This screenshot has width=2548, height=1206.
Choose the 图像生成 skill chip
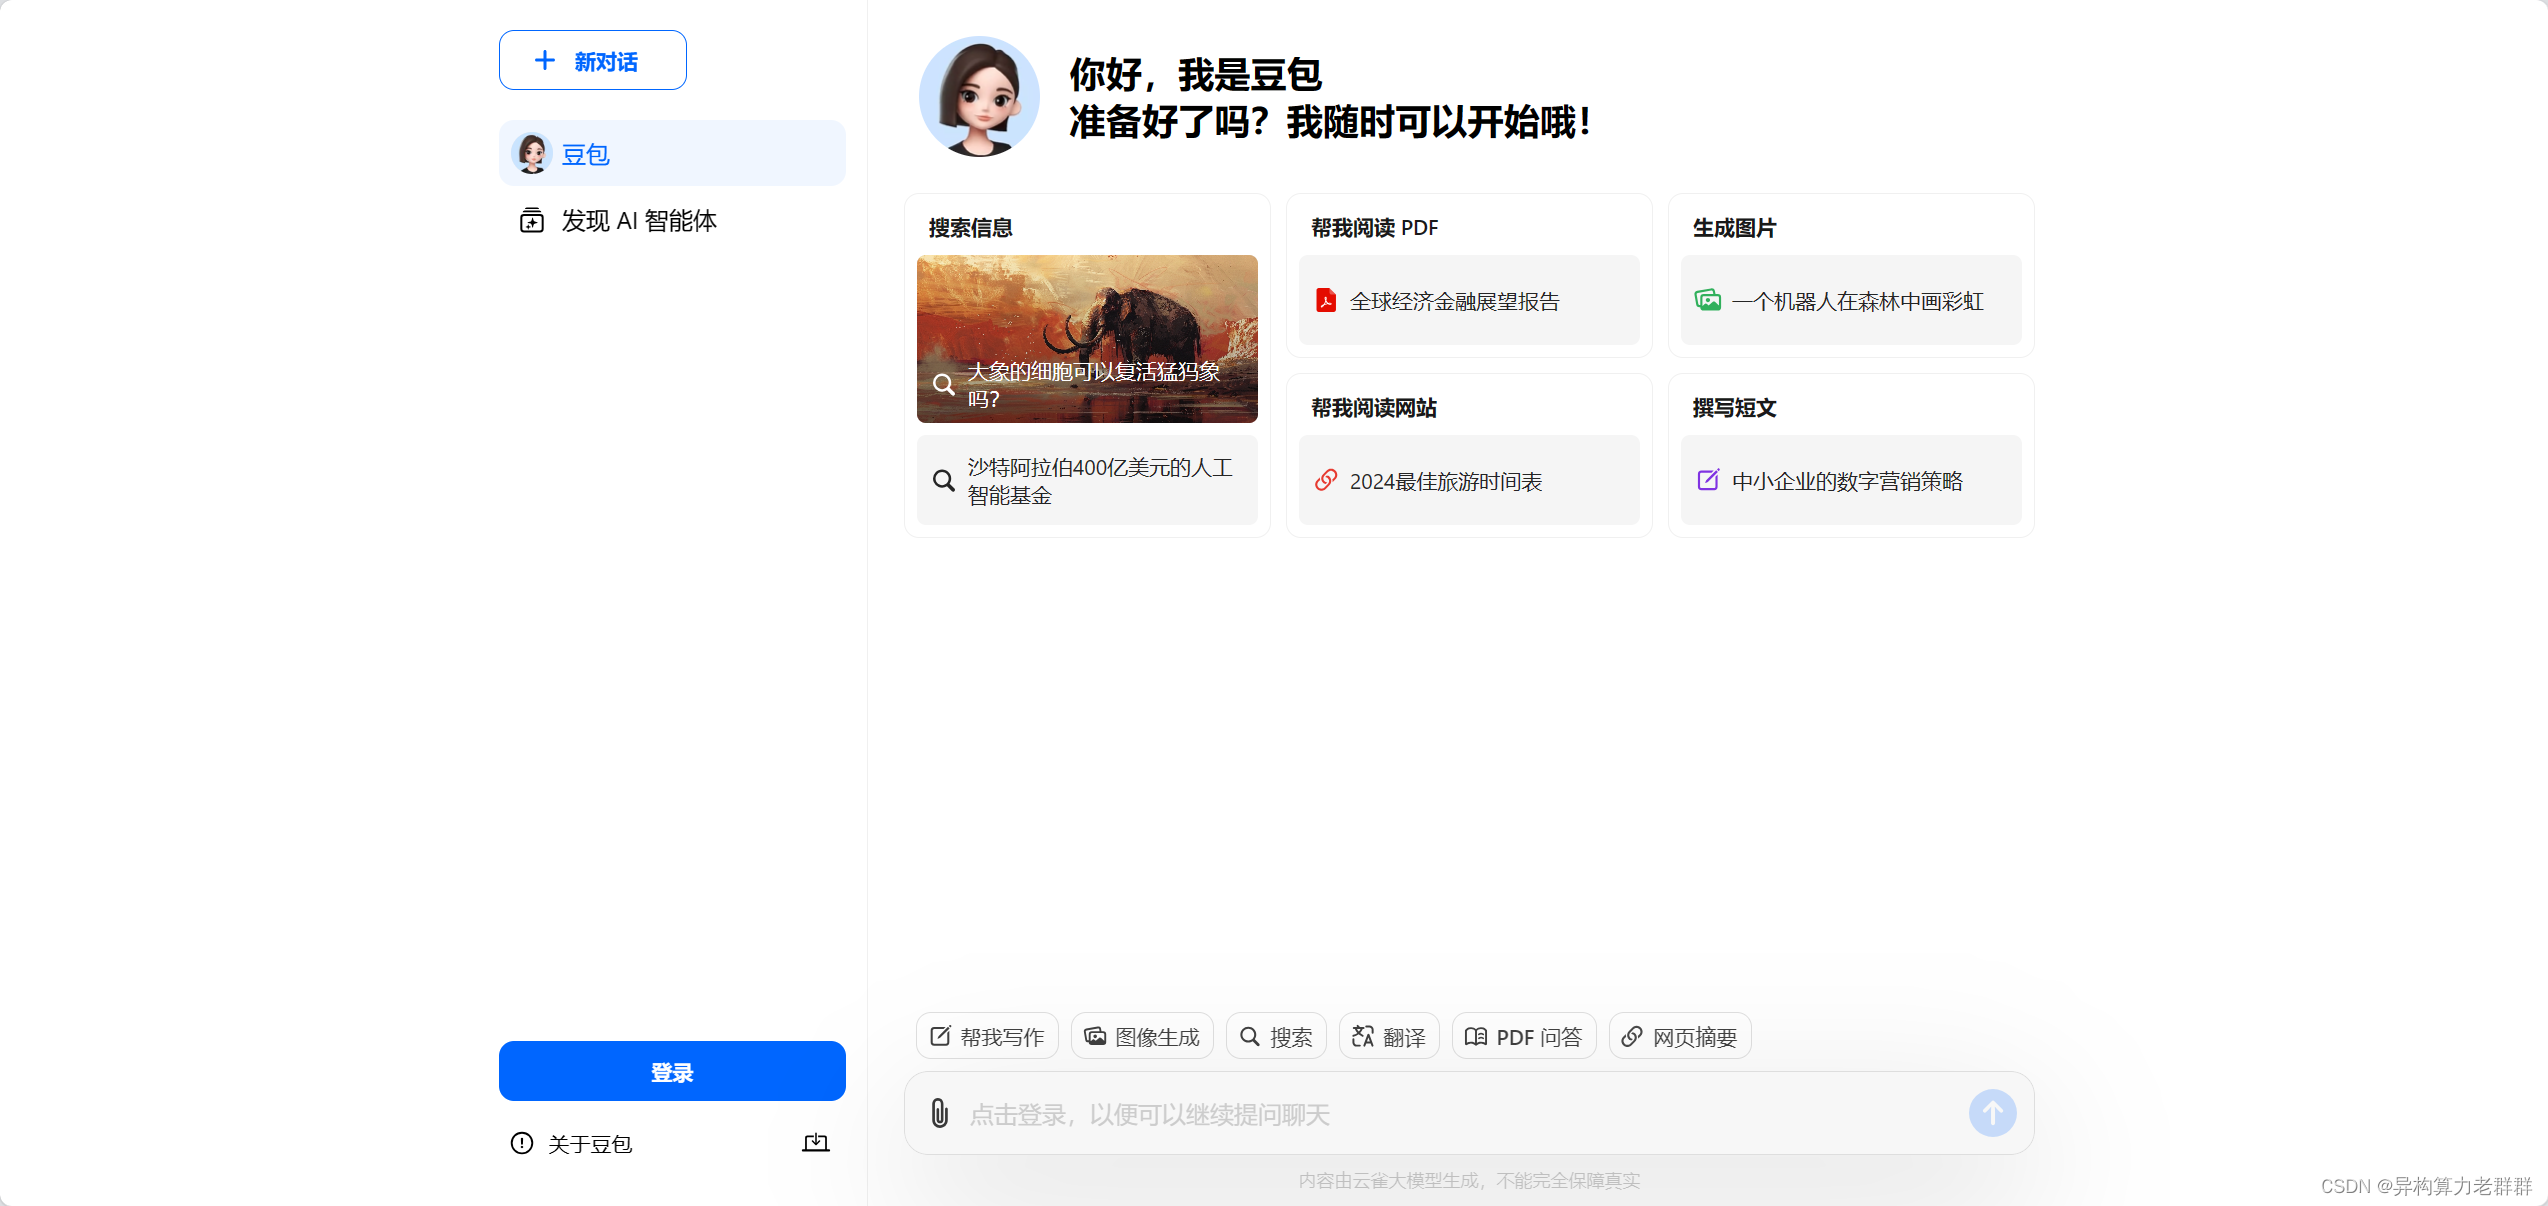pos(1142,1036)
